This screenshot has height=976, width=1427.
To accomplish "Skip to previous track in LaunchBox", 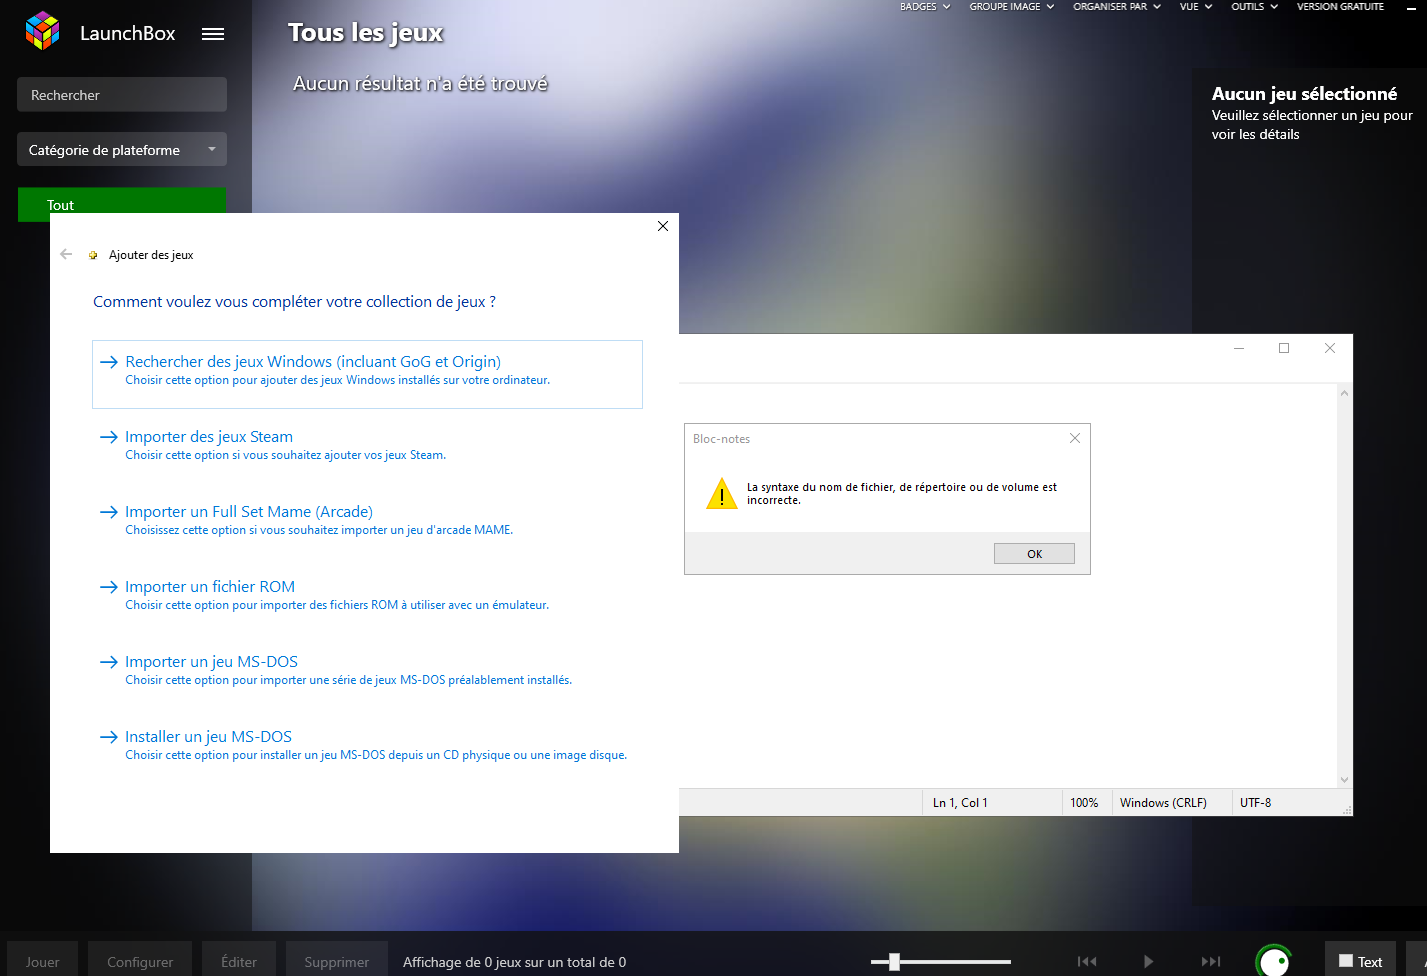I will pos(1087,962).
